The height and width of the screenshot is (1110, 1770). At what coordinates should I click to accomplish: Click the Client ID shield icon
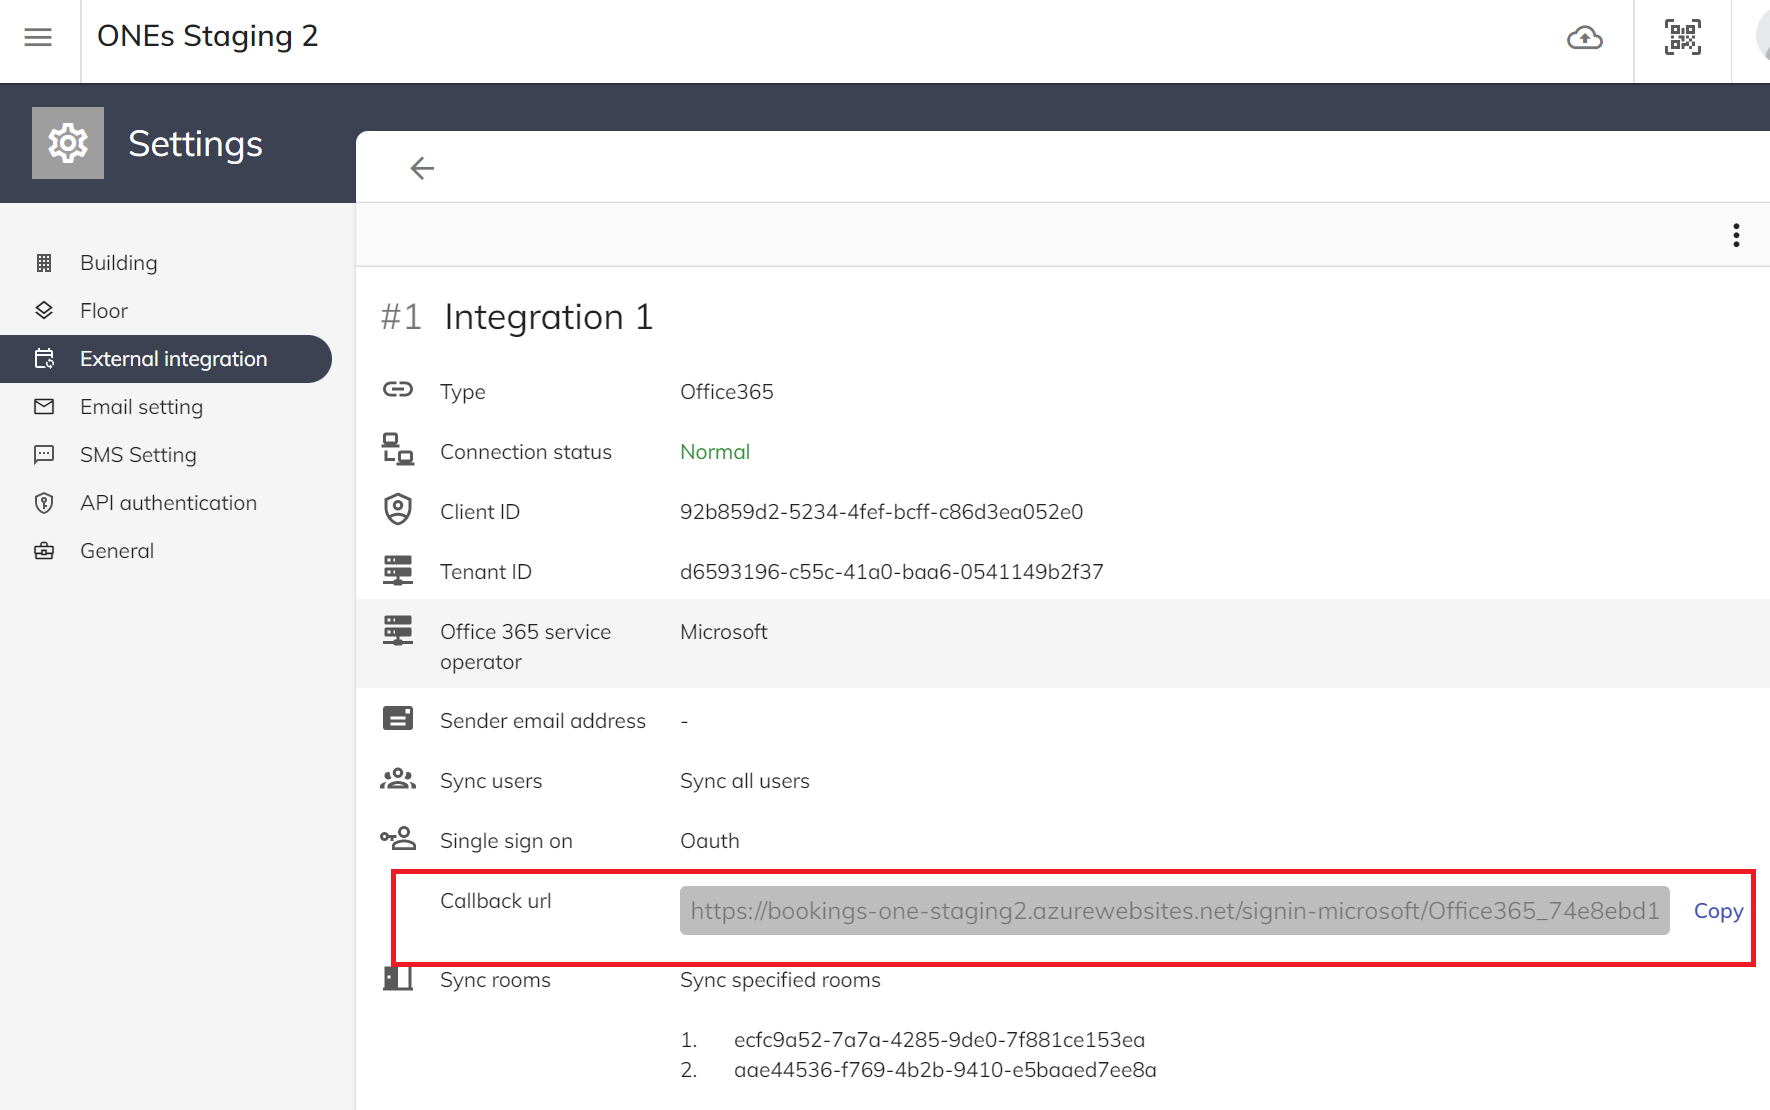coord(398,510)
